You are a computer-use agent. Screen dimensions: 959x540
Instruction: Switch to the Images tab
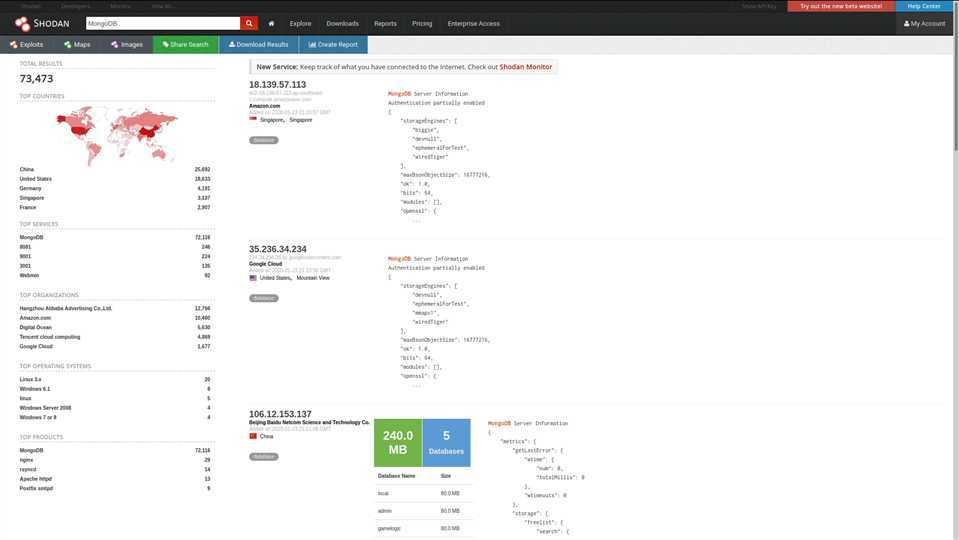127,45
